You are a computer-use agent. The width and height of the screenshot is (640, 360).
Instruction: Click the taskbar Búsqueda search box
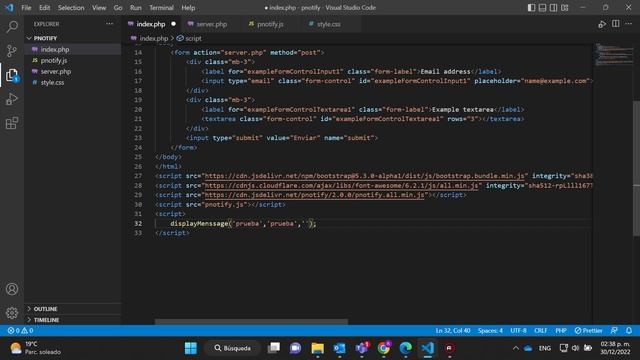[x=233, y=348]
